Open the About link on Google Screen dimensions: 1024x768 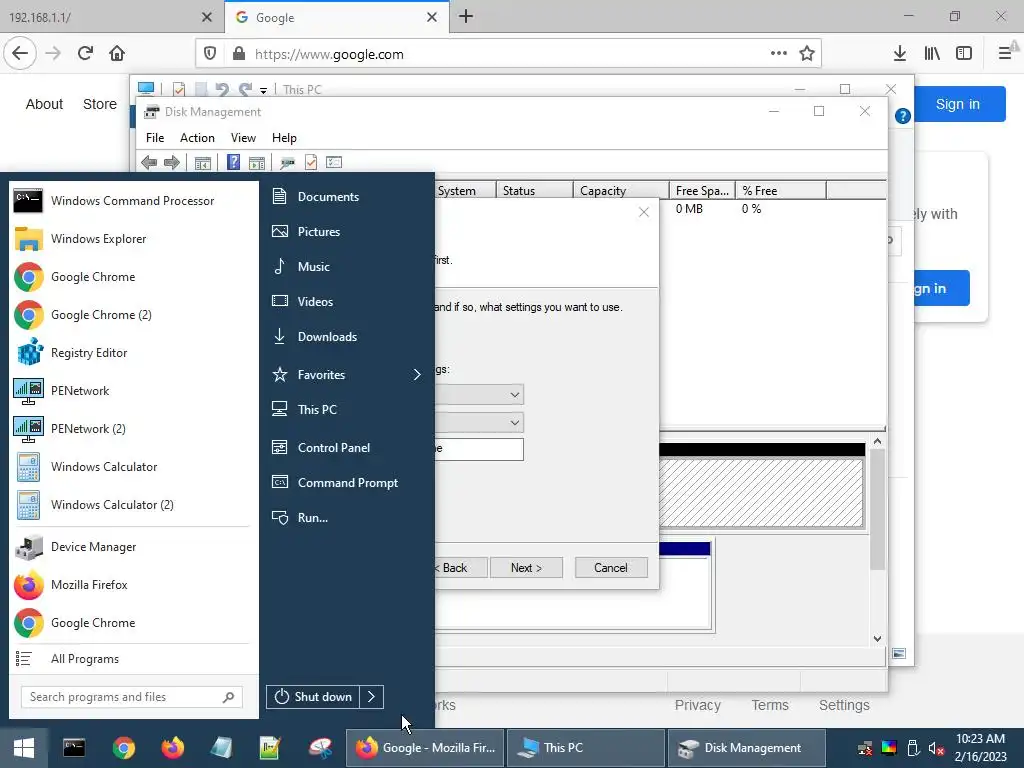[x=44, y=104]
